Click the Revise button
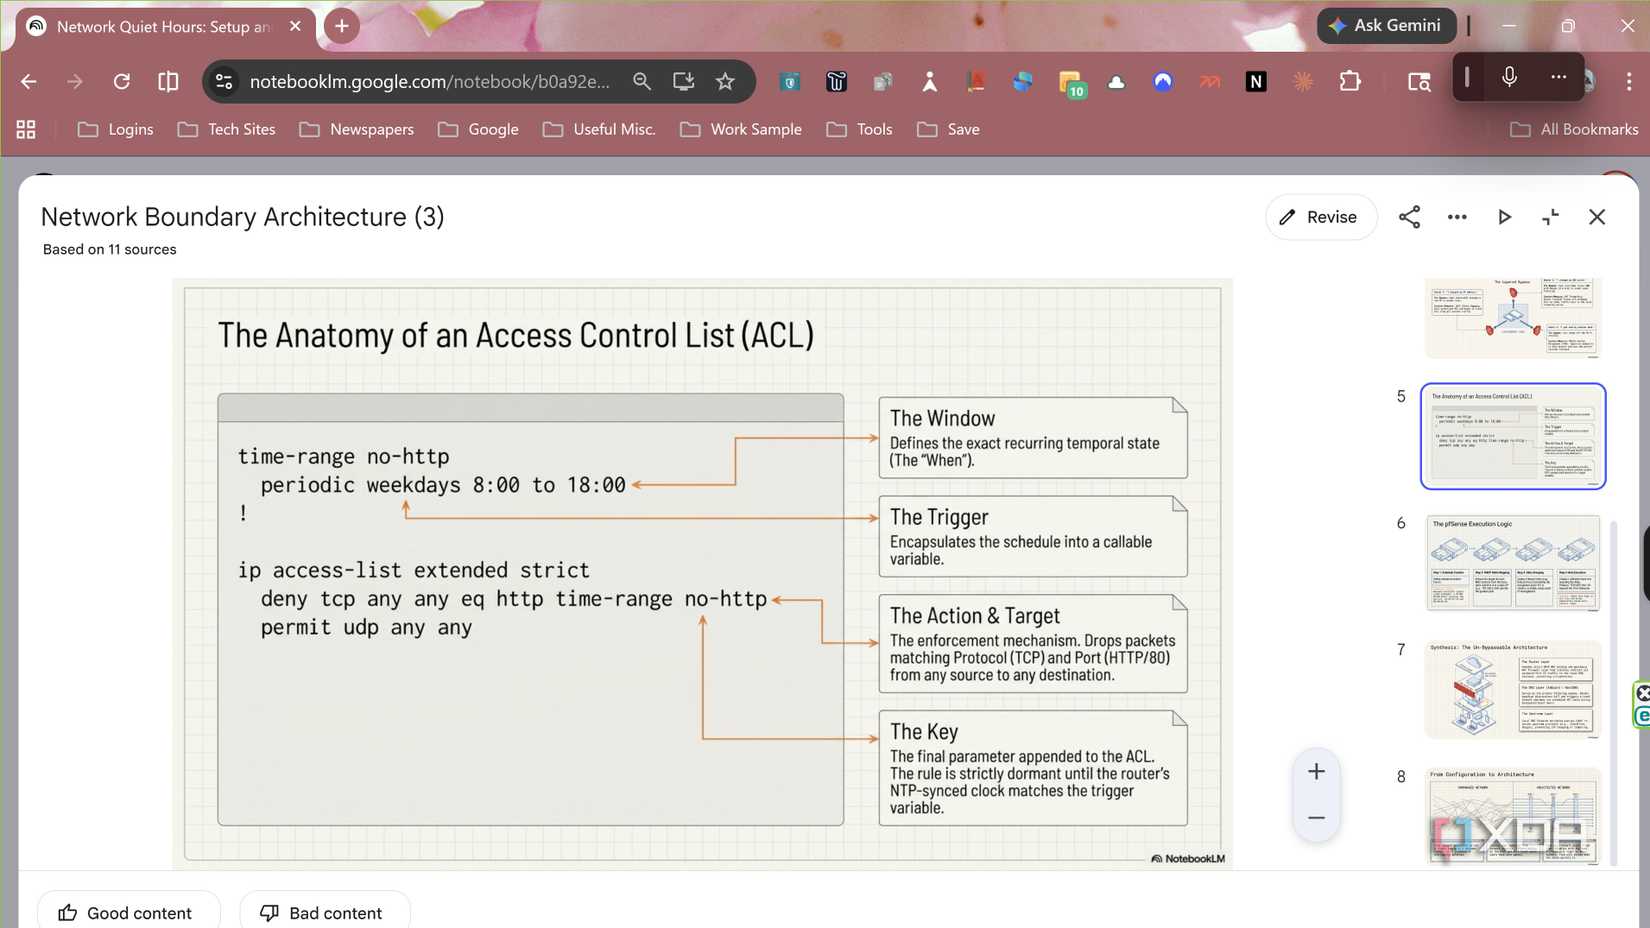1650x928 pixels. click(1320, 217)
